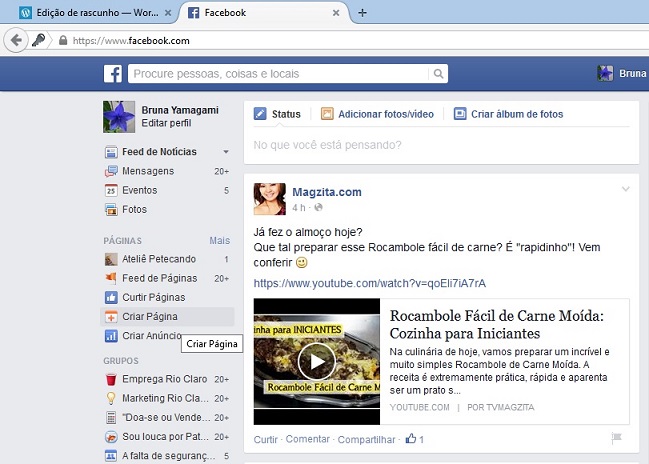Screen dimensions: 649x464
Task: Click the Sou louca por Pat group icon
Action: click(111, 437)
